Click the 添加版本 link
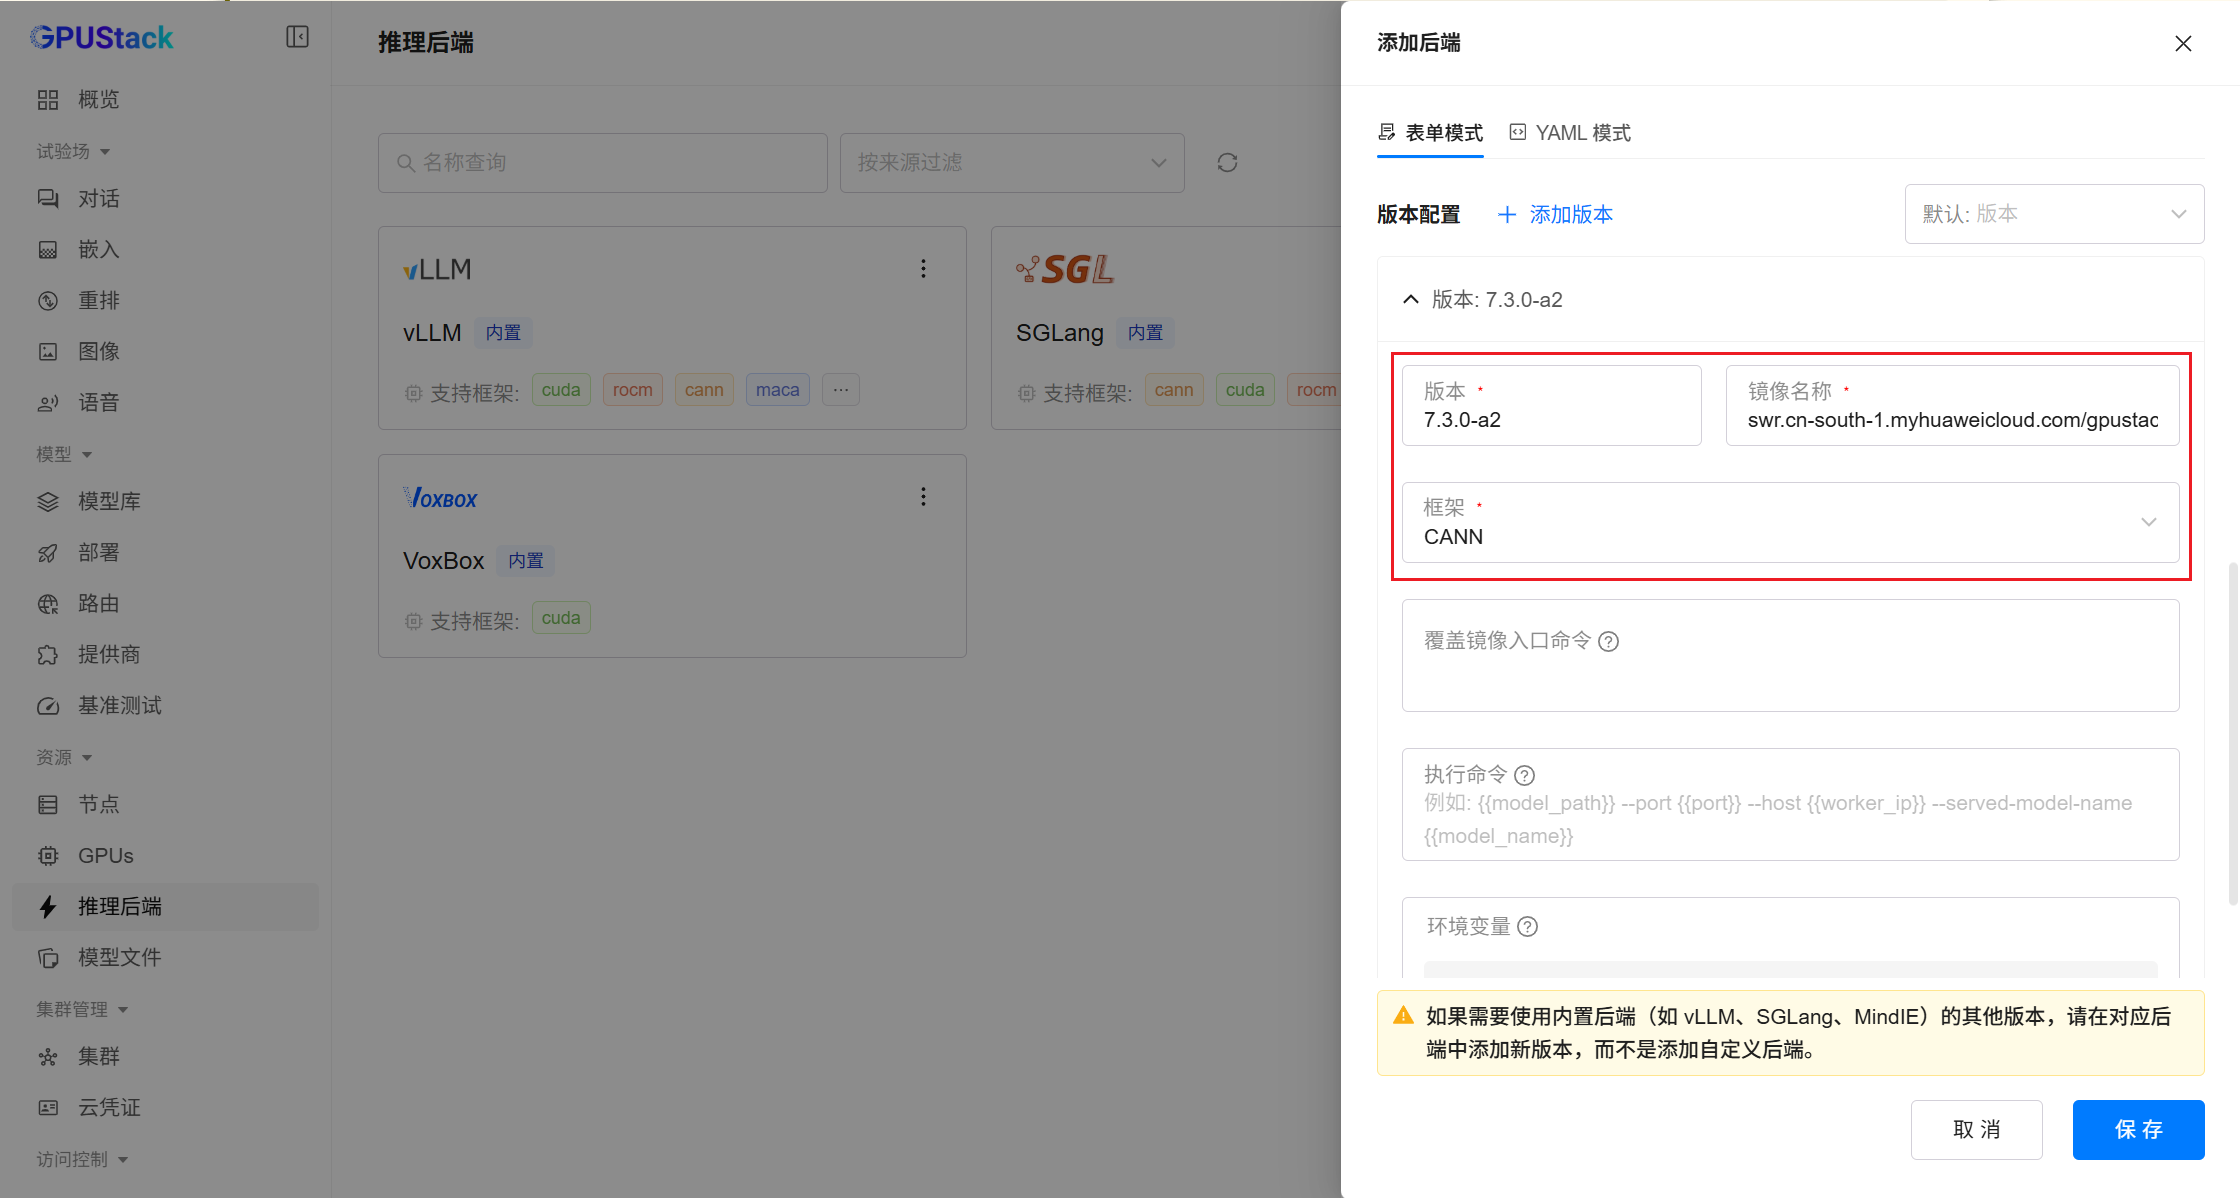This screenshot has height=1198, width=2240. [x=1555, y=214]
